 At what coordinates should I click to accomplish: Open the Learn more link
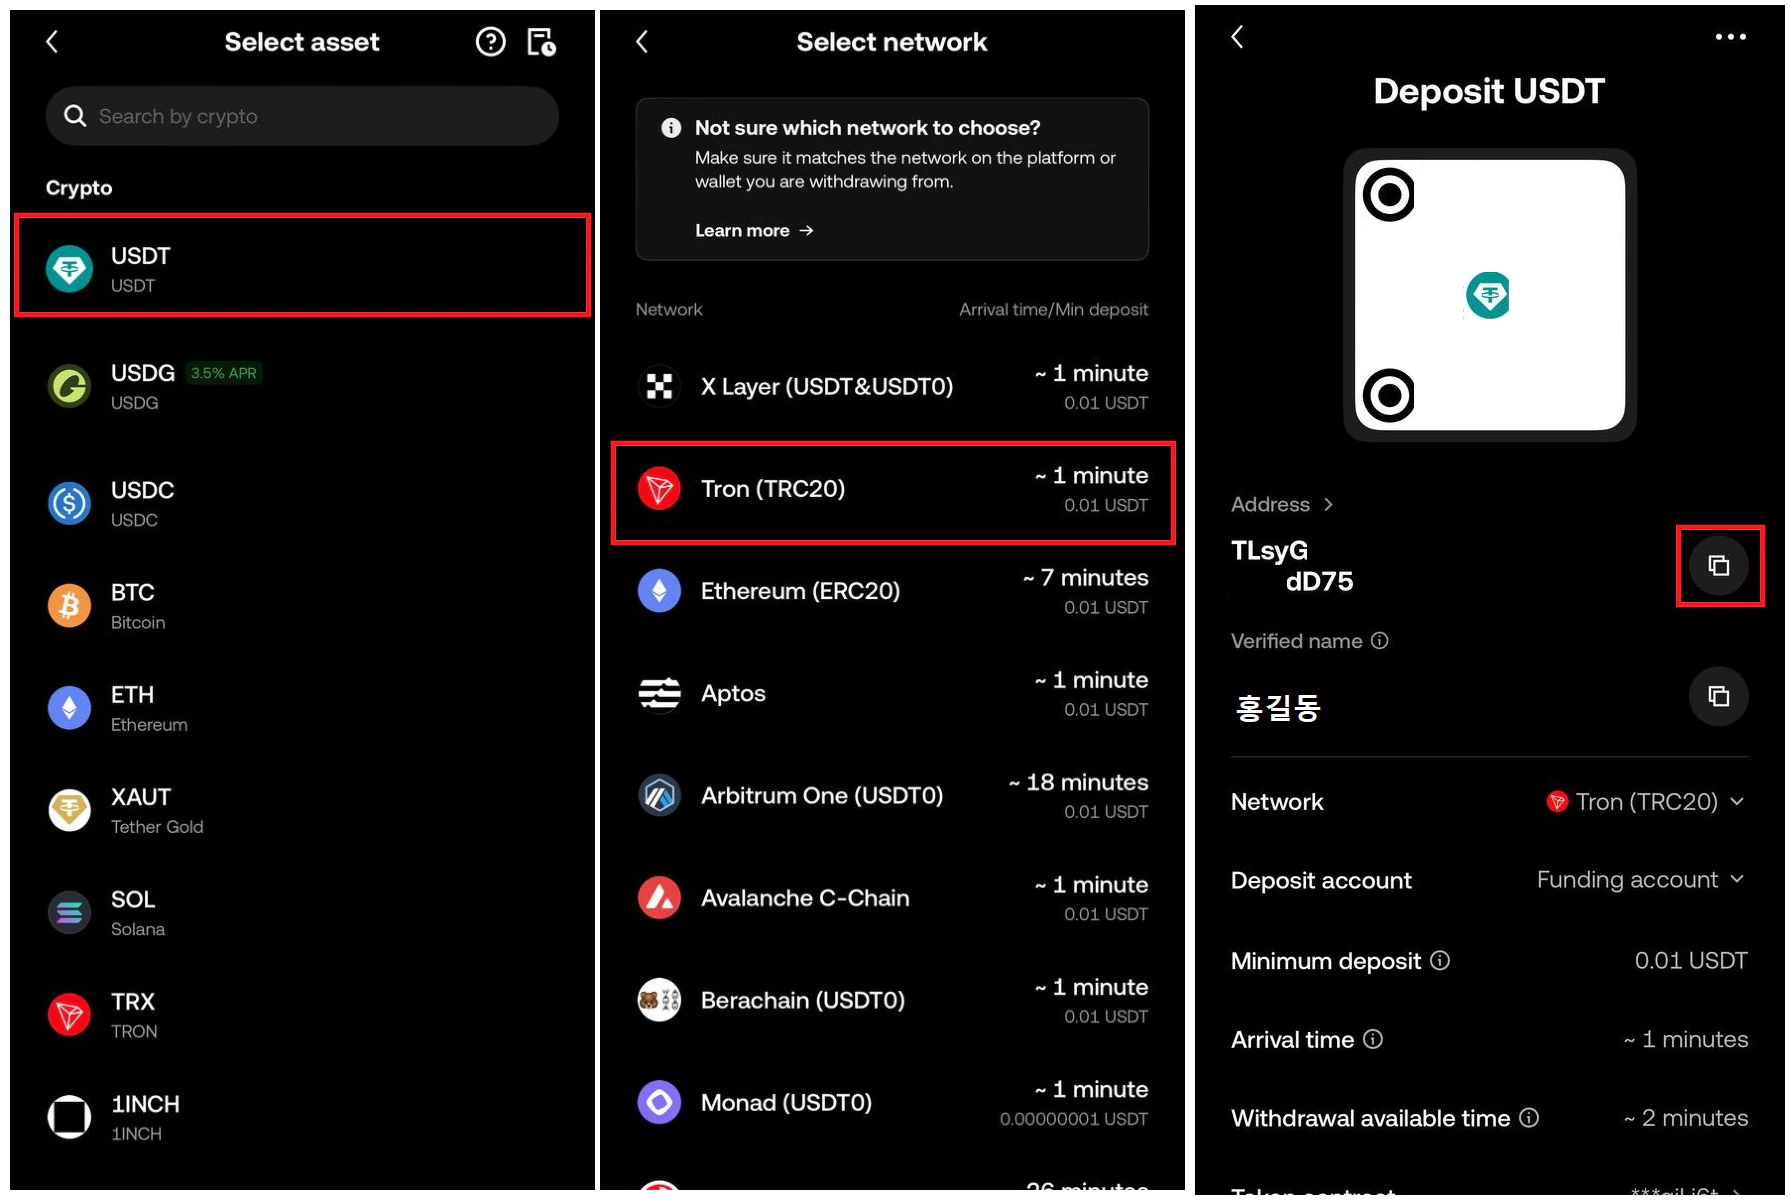[754, 230]
